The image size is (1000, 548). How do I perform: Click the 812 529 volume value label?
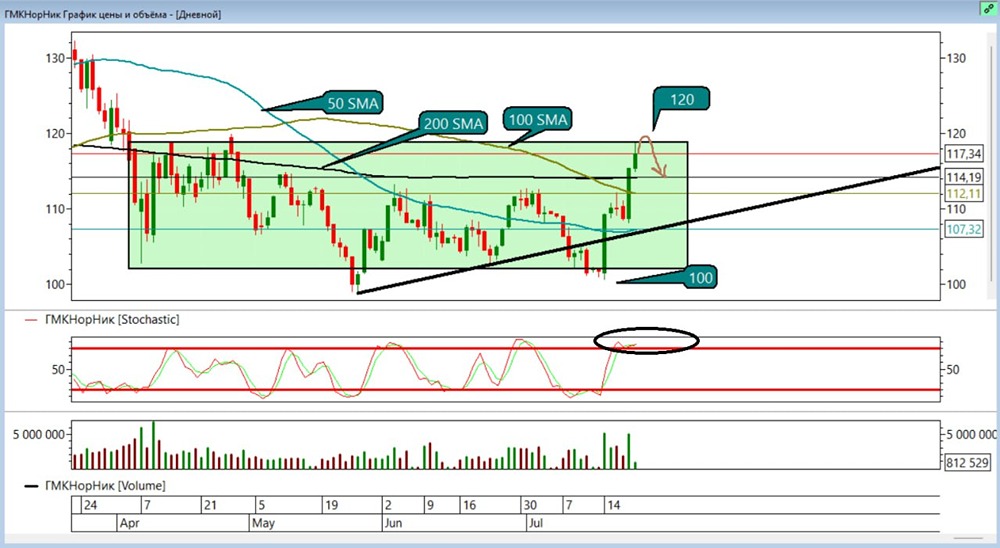[967, 462]
